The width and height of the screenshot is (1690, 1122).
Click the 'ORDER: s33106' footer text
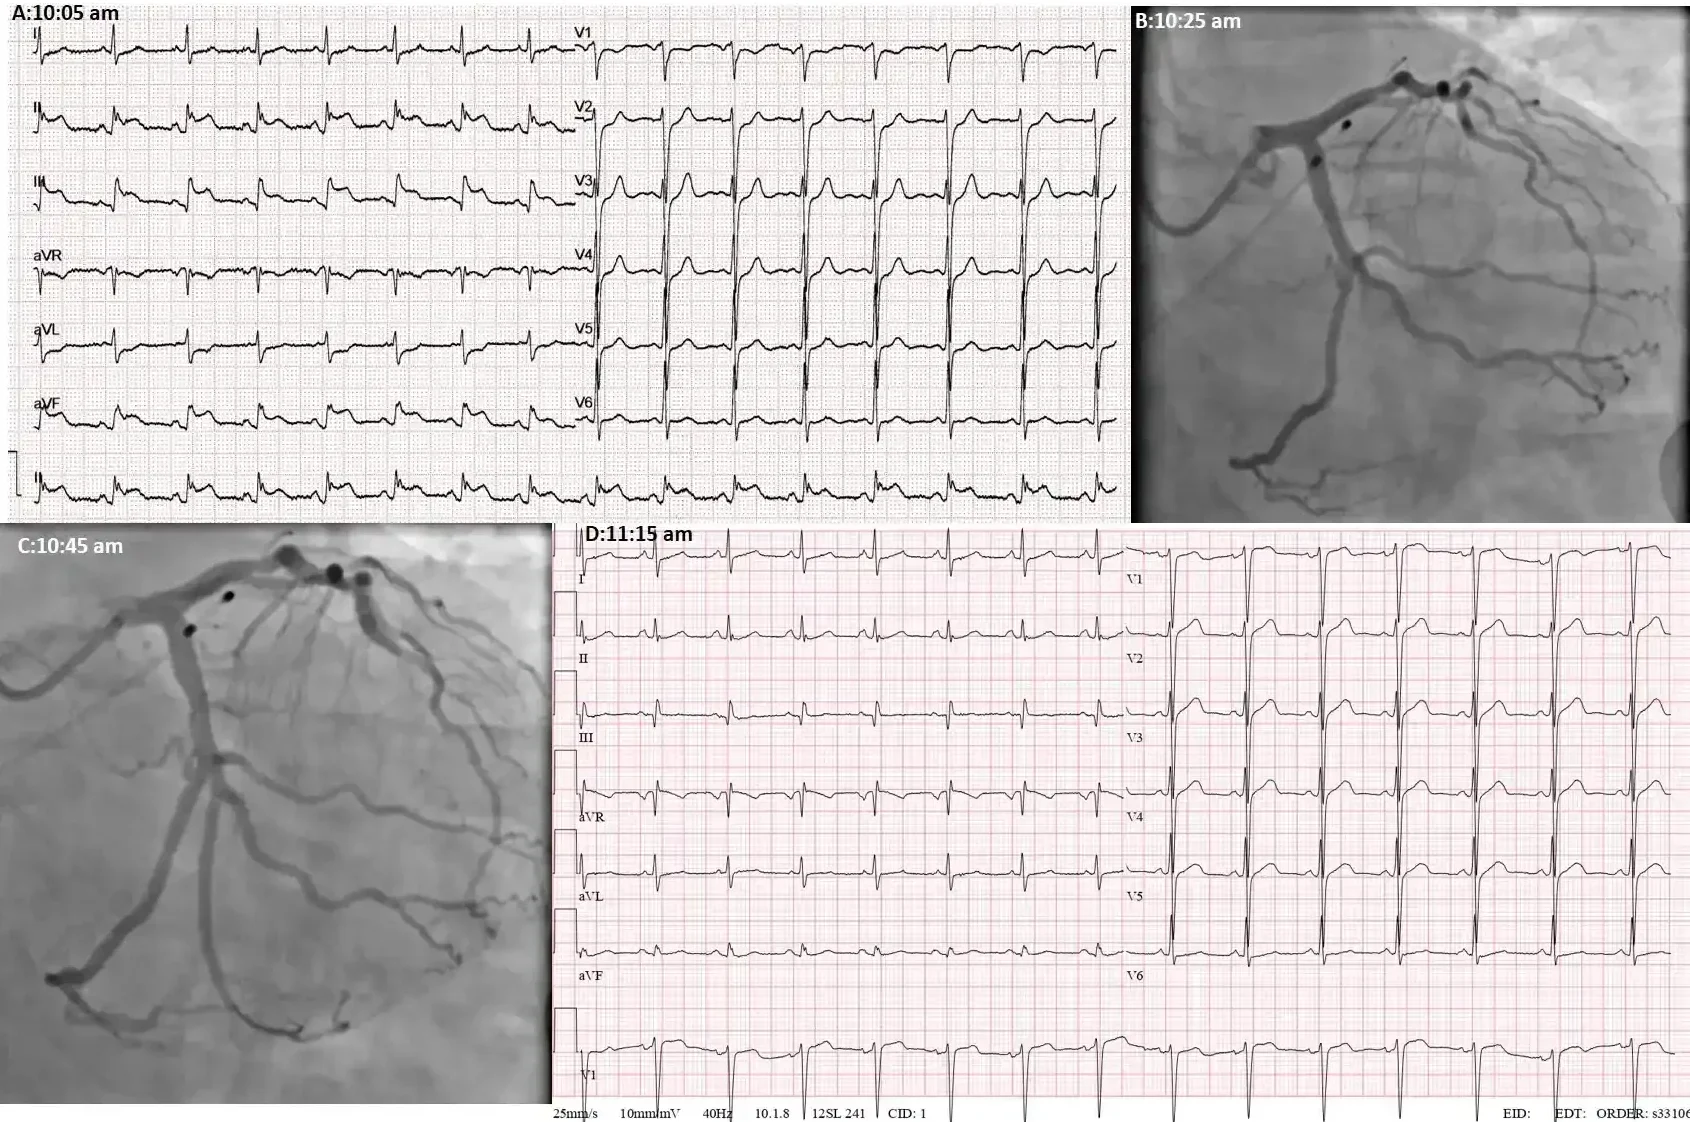1643,1114
